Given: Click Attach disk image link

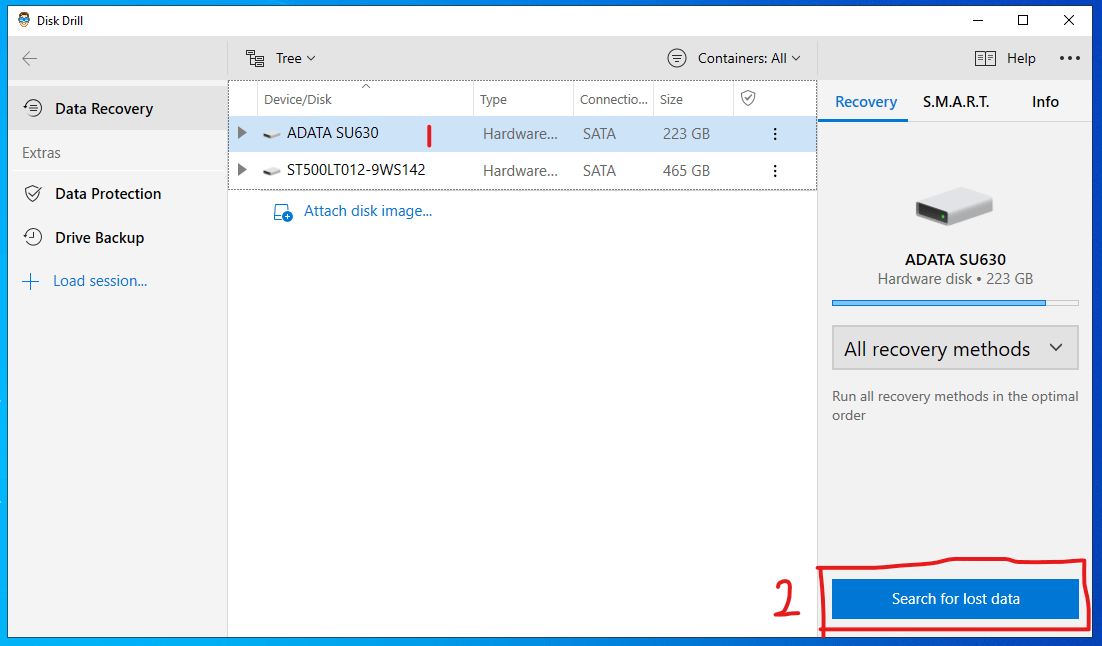Looking at the screenshot, I should (368, 211).
